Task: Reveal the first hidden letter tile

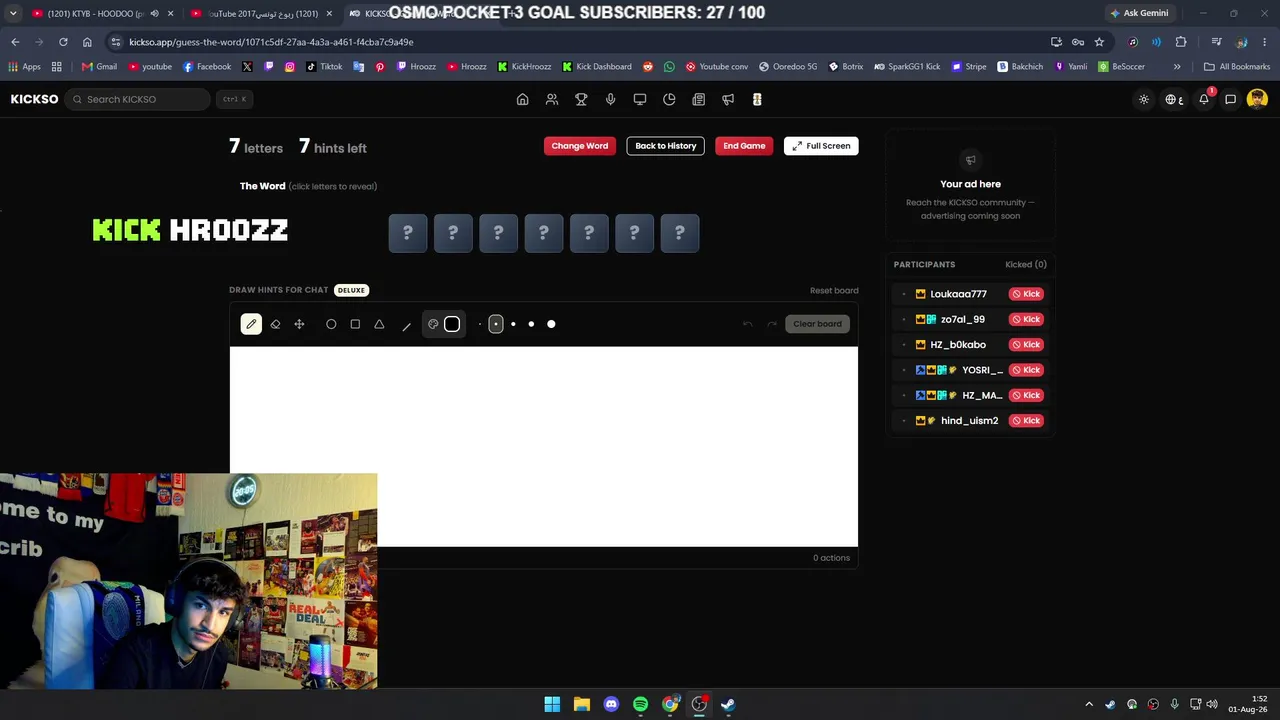Action: coord(408,233)
